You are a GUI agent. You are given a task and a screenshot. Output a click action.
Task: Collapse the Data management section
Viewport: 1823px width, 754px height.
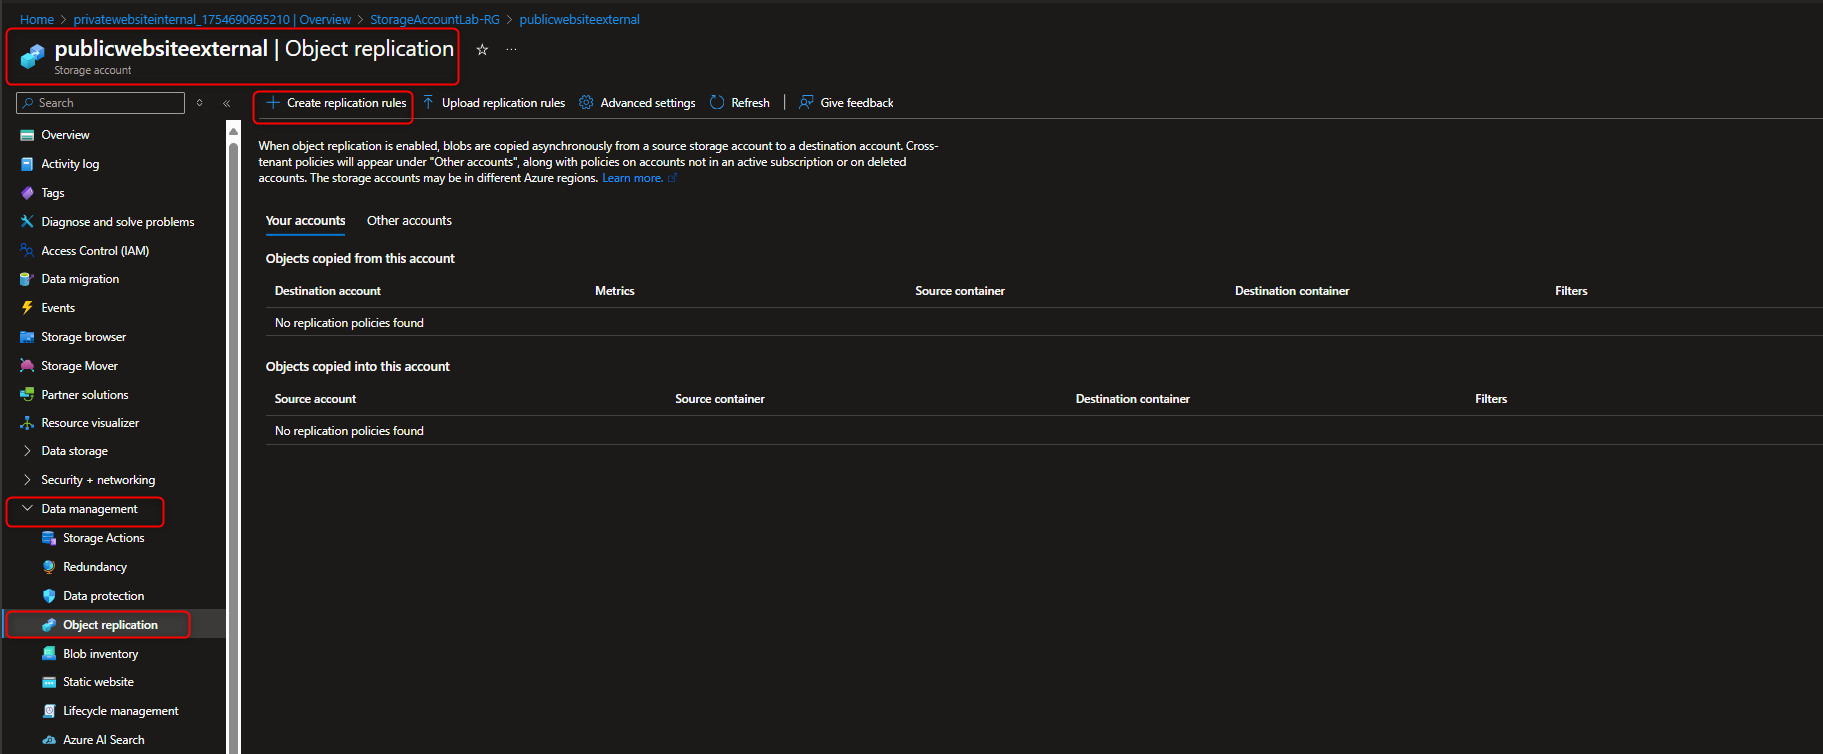coord(27,509)
